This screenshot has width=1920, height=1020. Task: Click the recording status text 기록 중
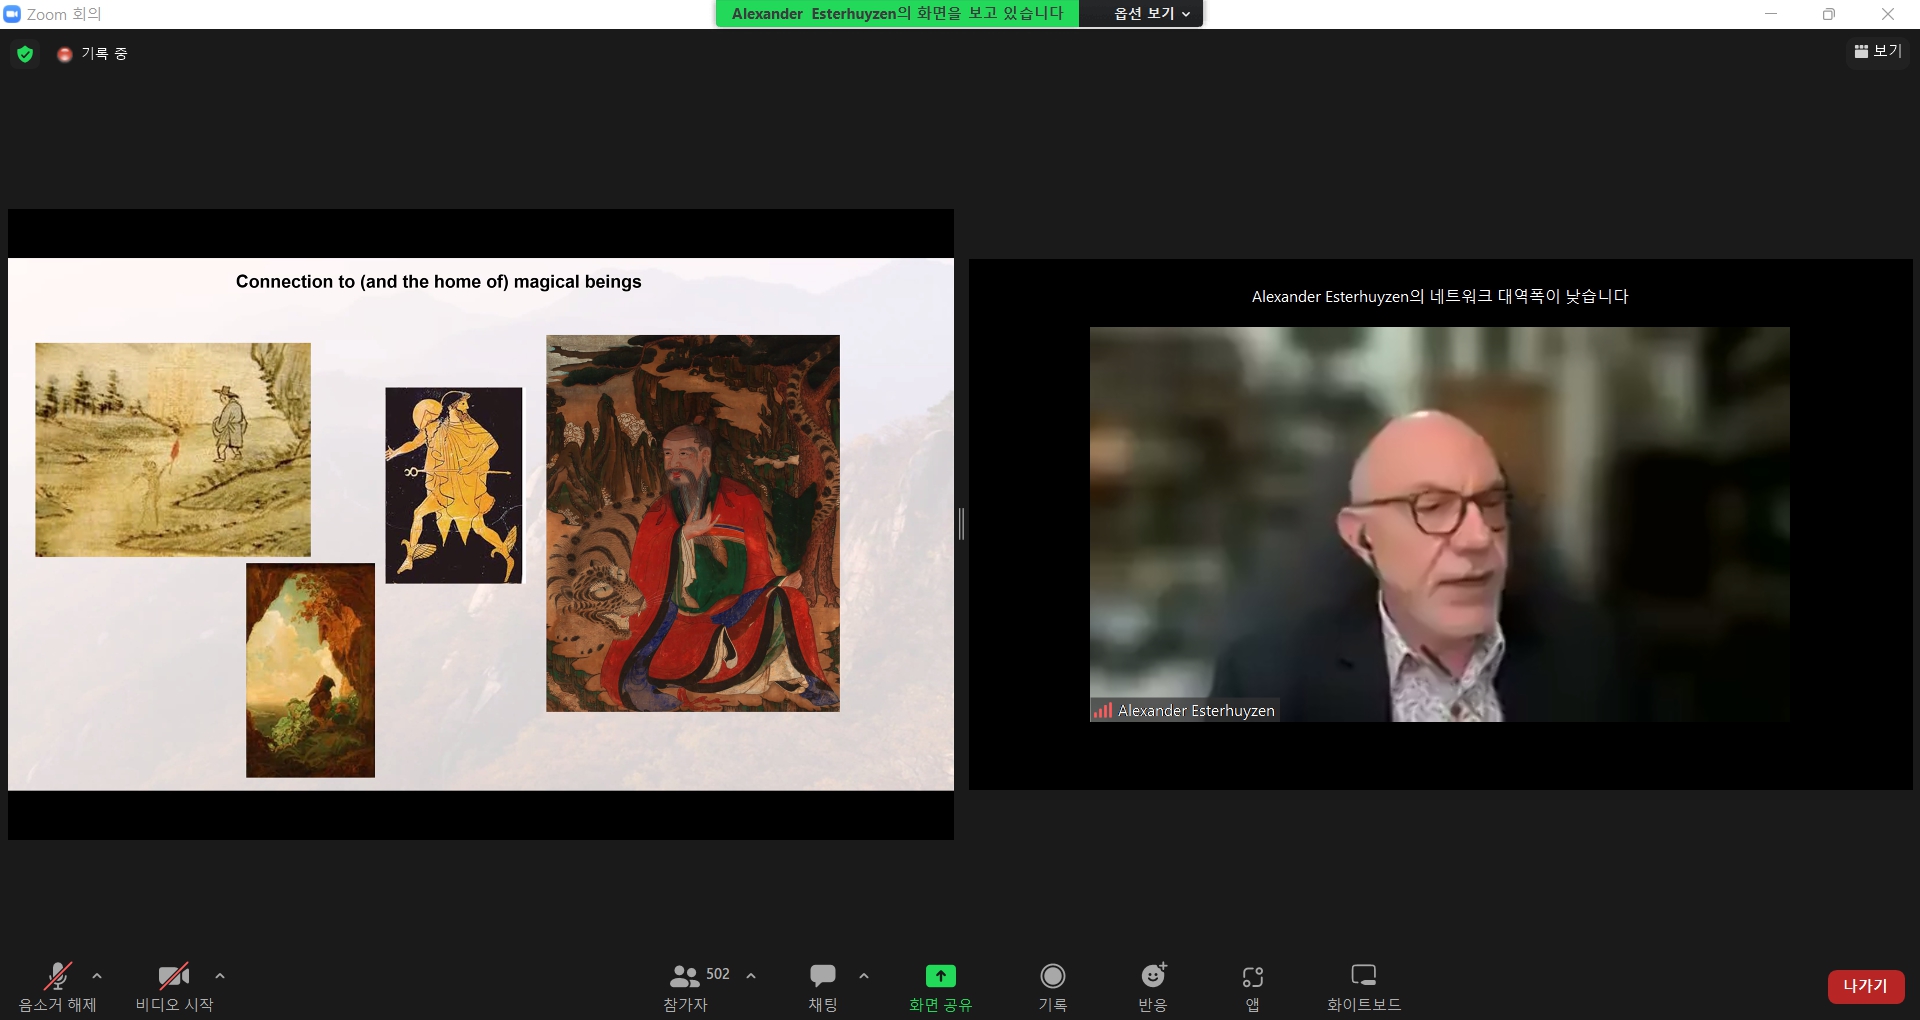[105, 54]
